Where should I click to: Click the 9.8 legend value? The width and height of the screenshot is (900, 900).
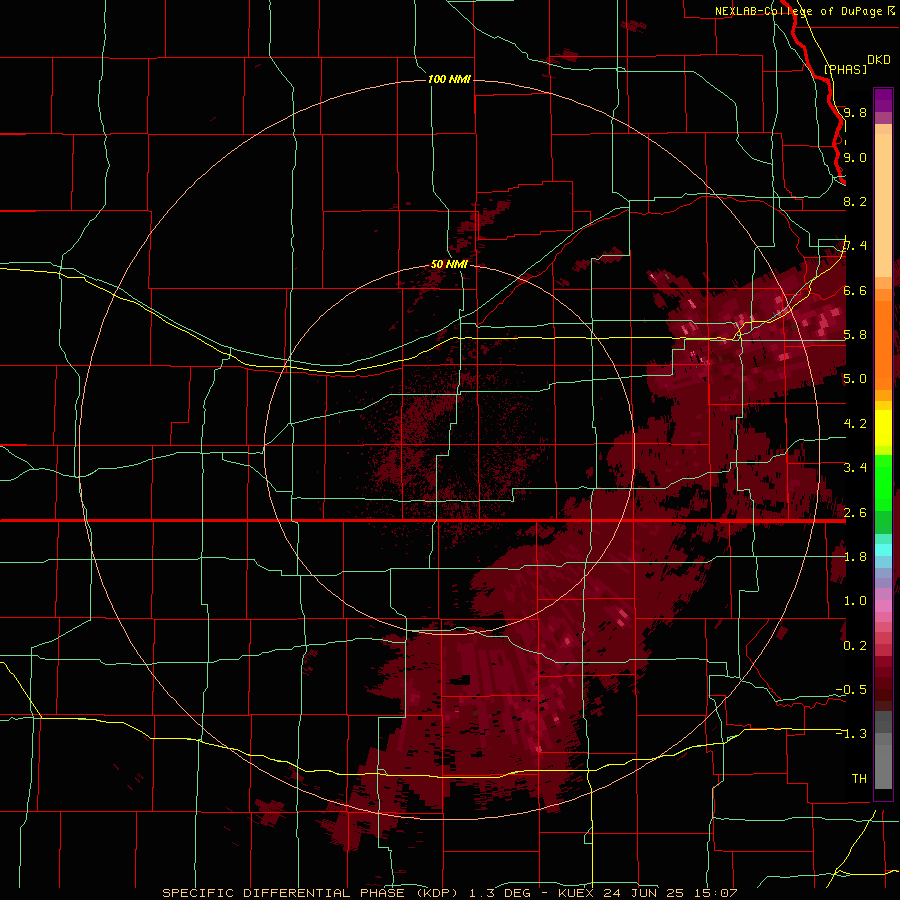[855, 112]
